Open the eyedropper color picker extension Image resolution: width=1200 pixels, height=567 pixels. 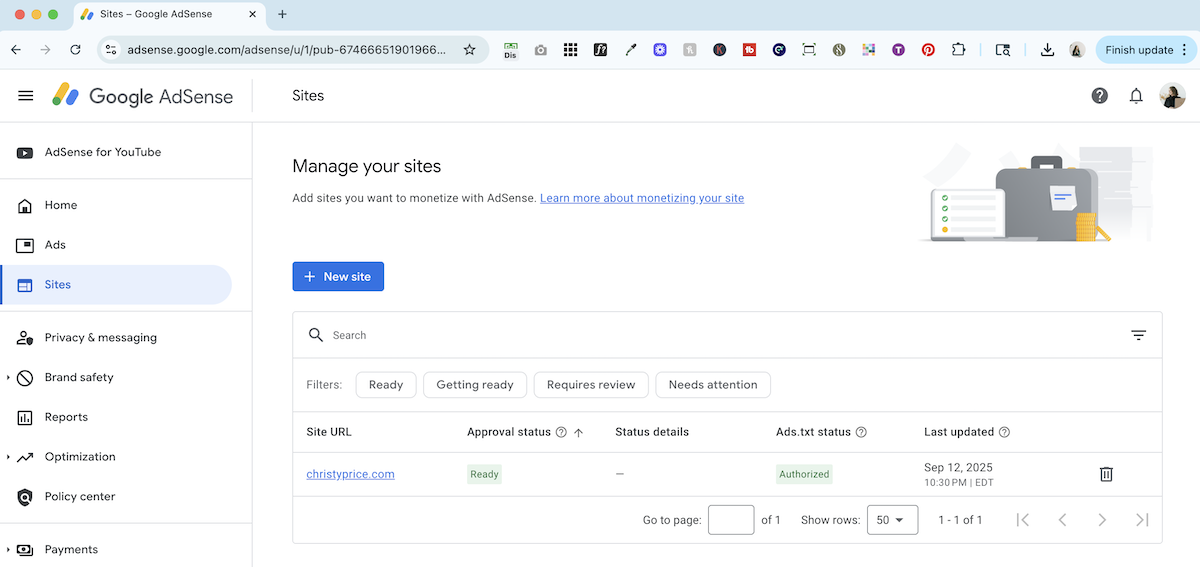631,49
